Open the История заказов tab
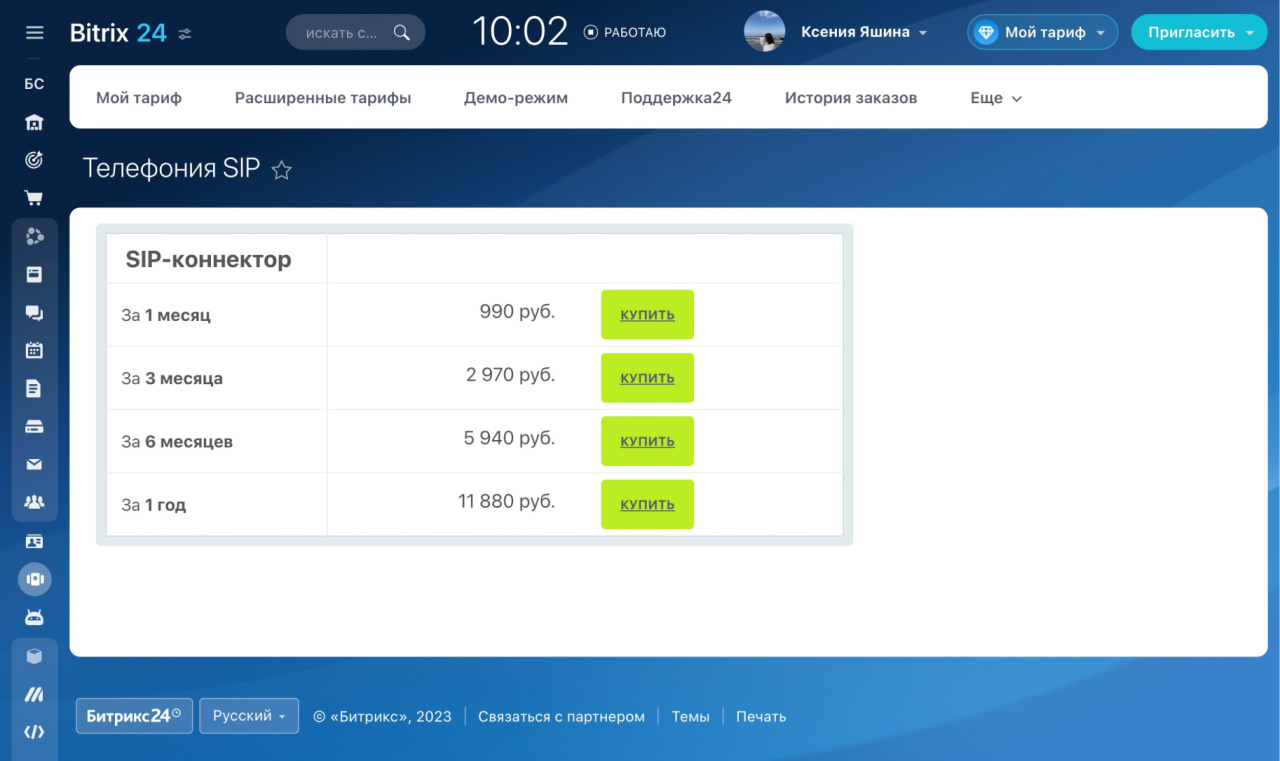Screen dimensions: 1280x761 [851, 98]
